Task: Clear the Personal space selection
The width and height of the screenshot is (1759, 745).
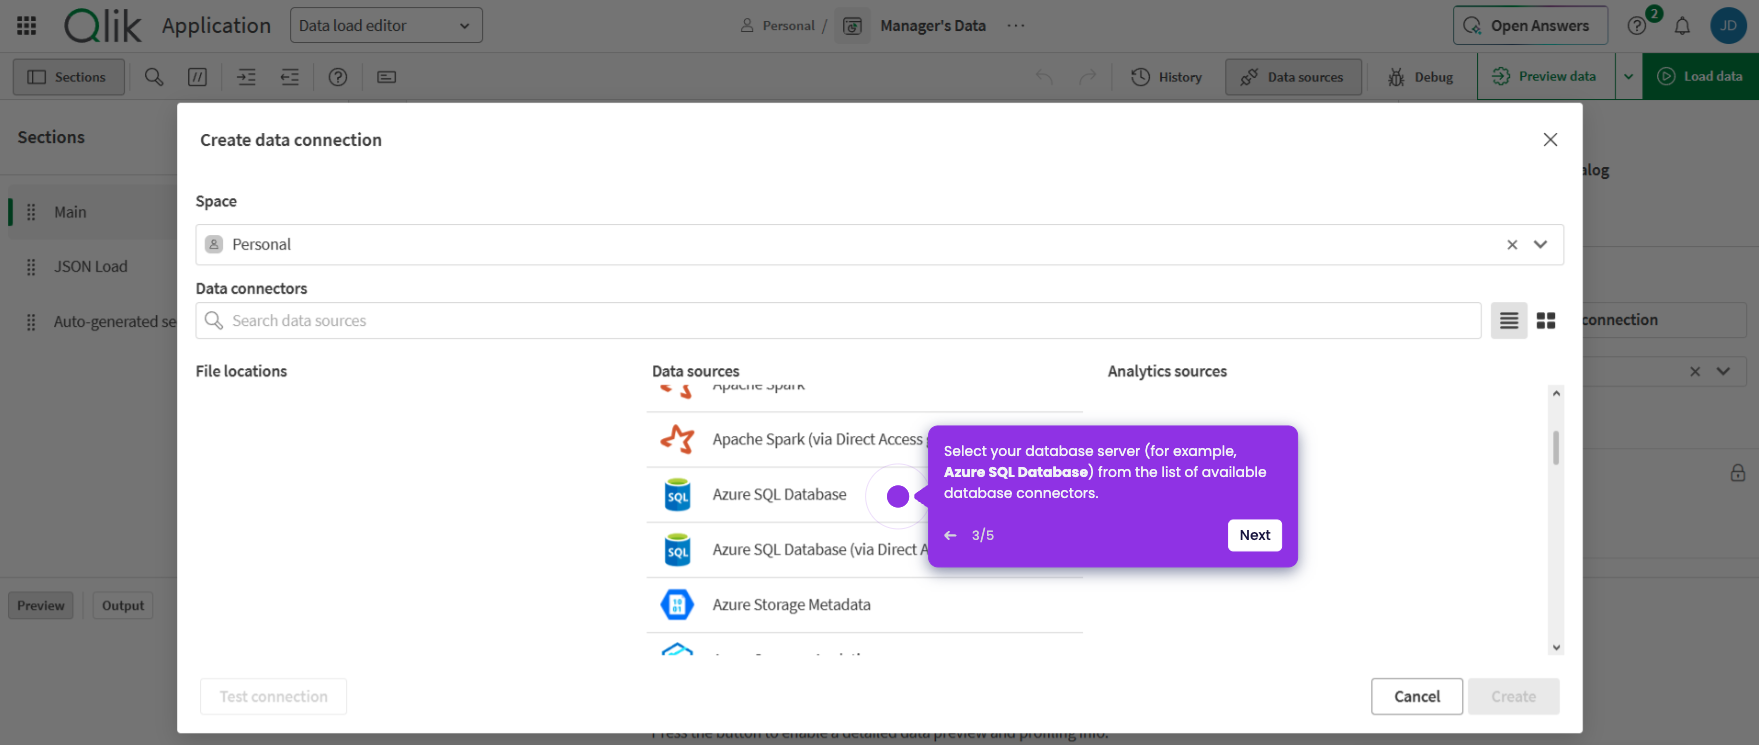Action: (1512, 245)
